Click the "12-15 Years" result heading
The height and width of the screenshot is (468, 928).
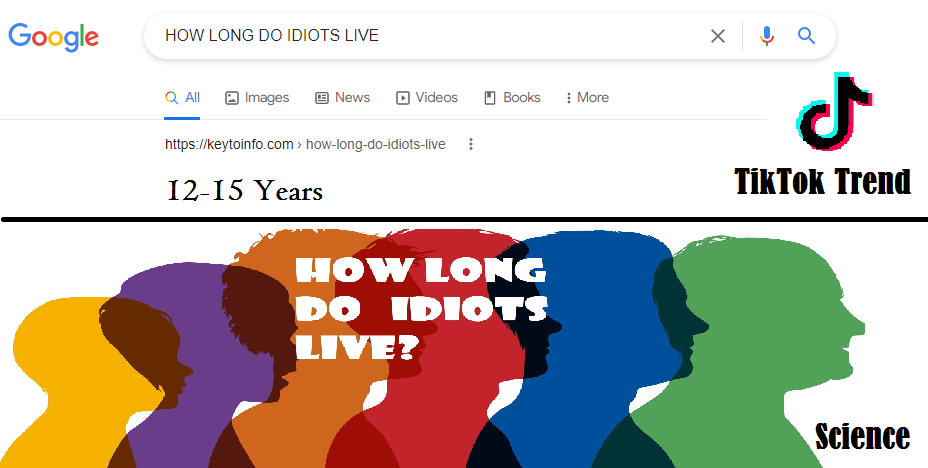click(x=245, y=189)
